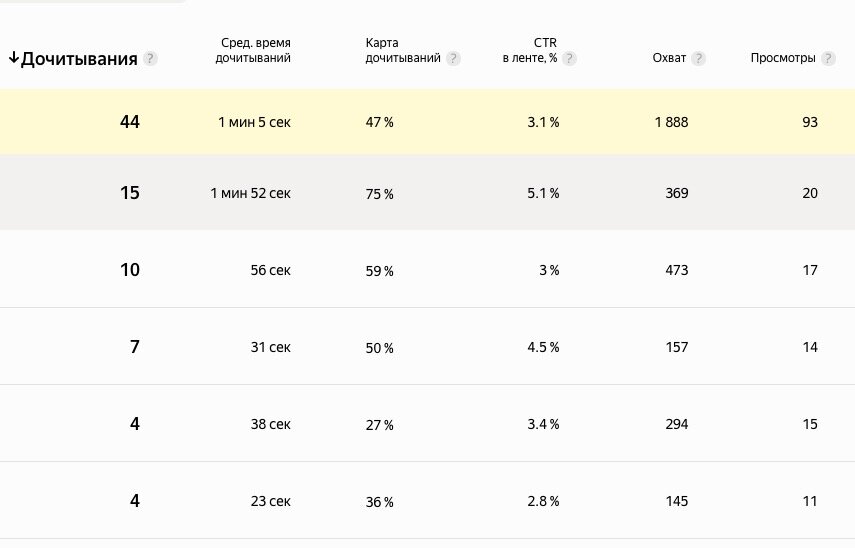Click the Просмотры column header
This screenshot has height=548, width=855.
coord(783,59)
